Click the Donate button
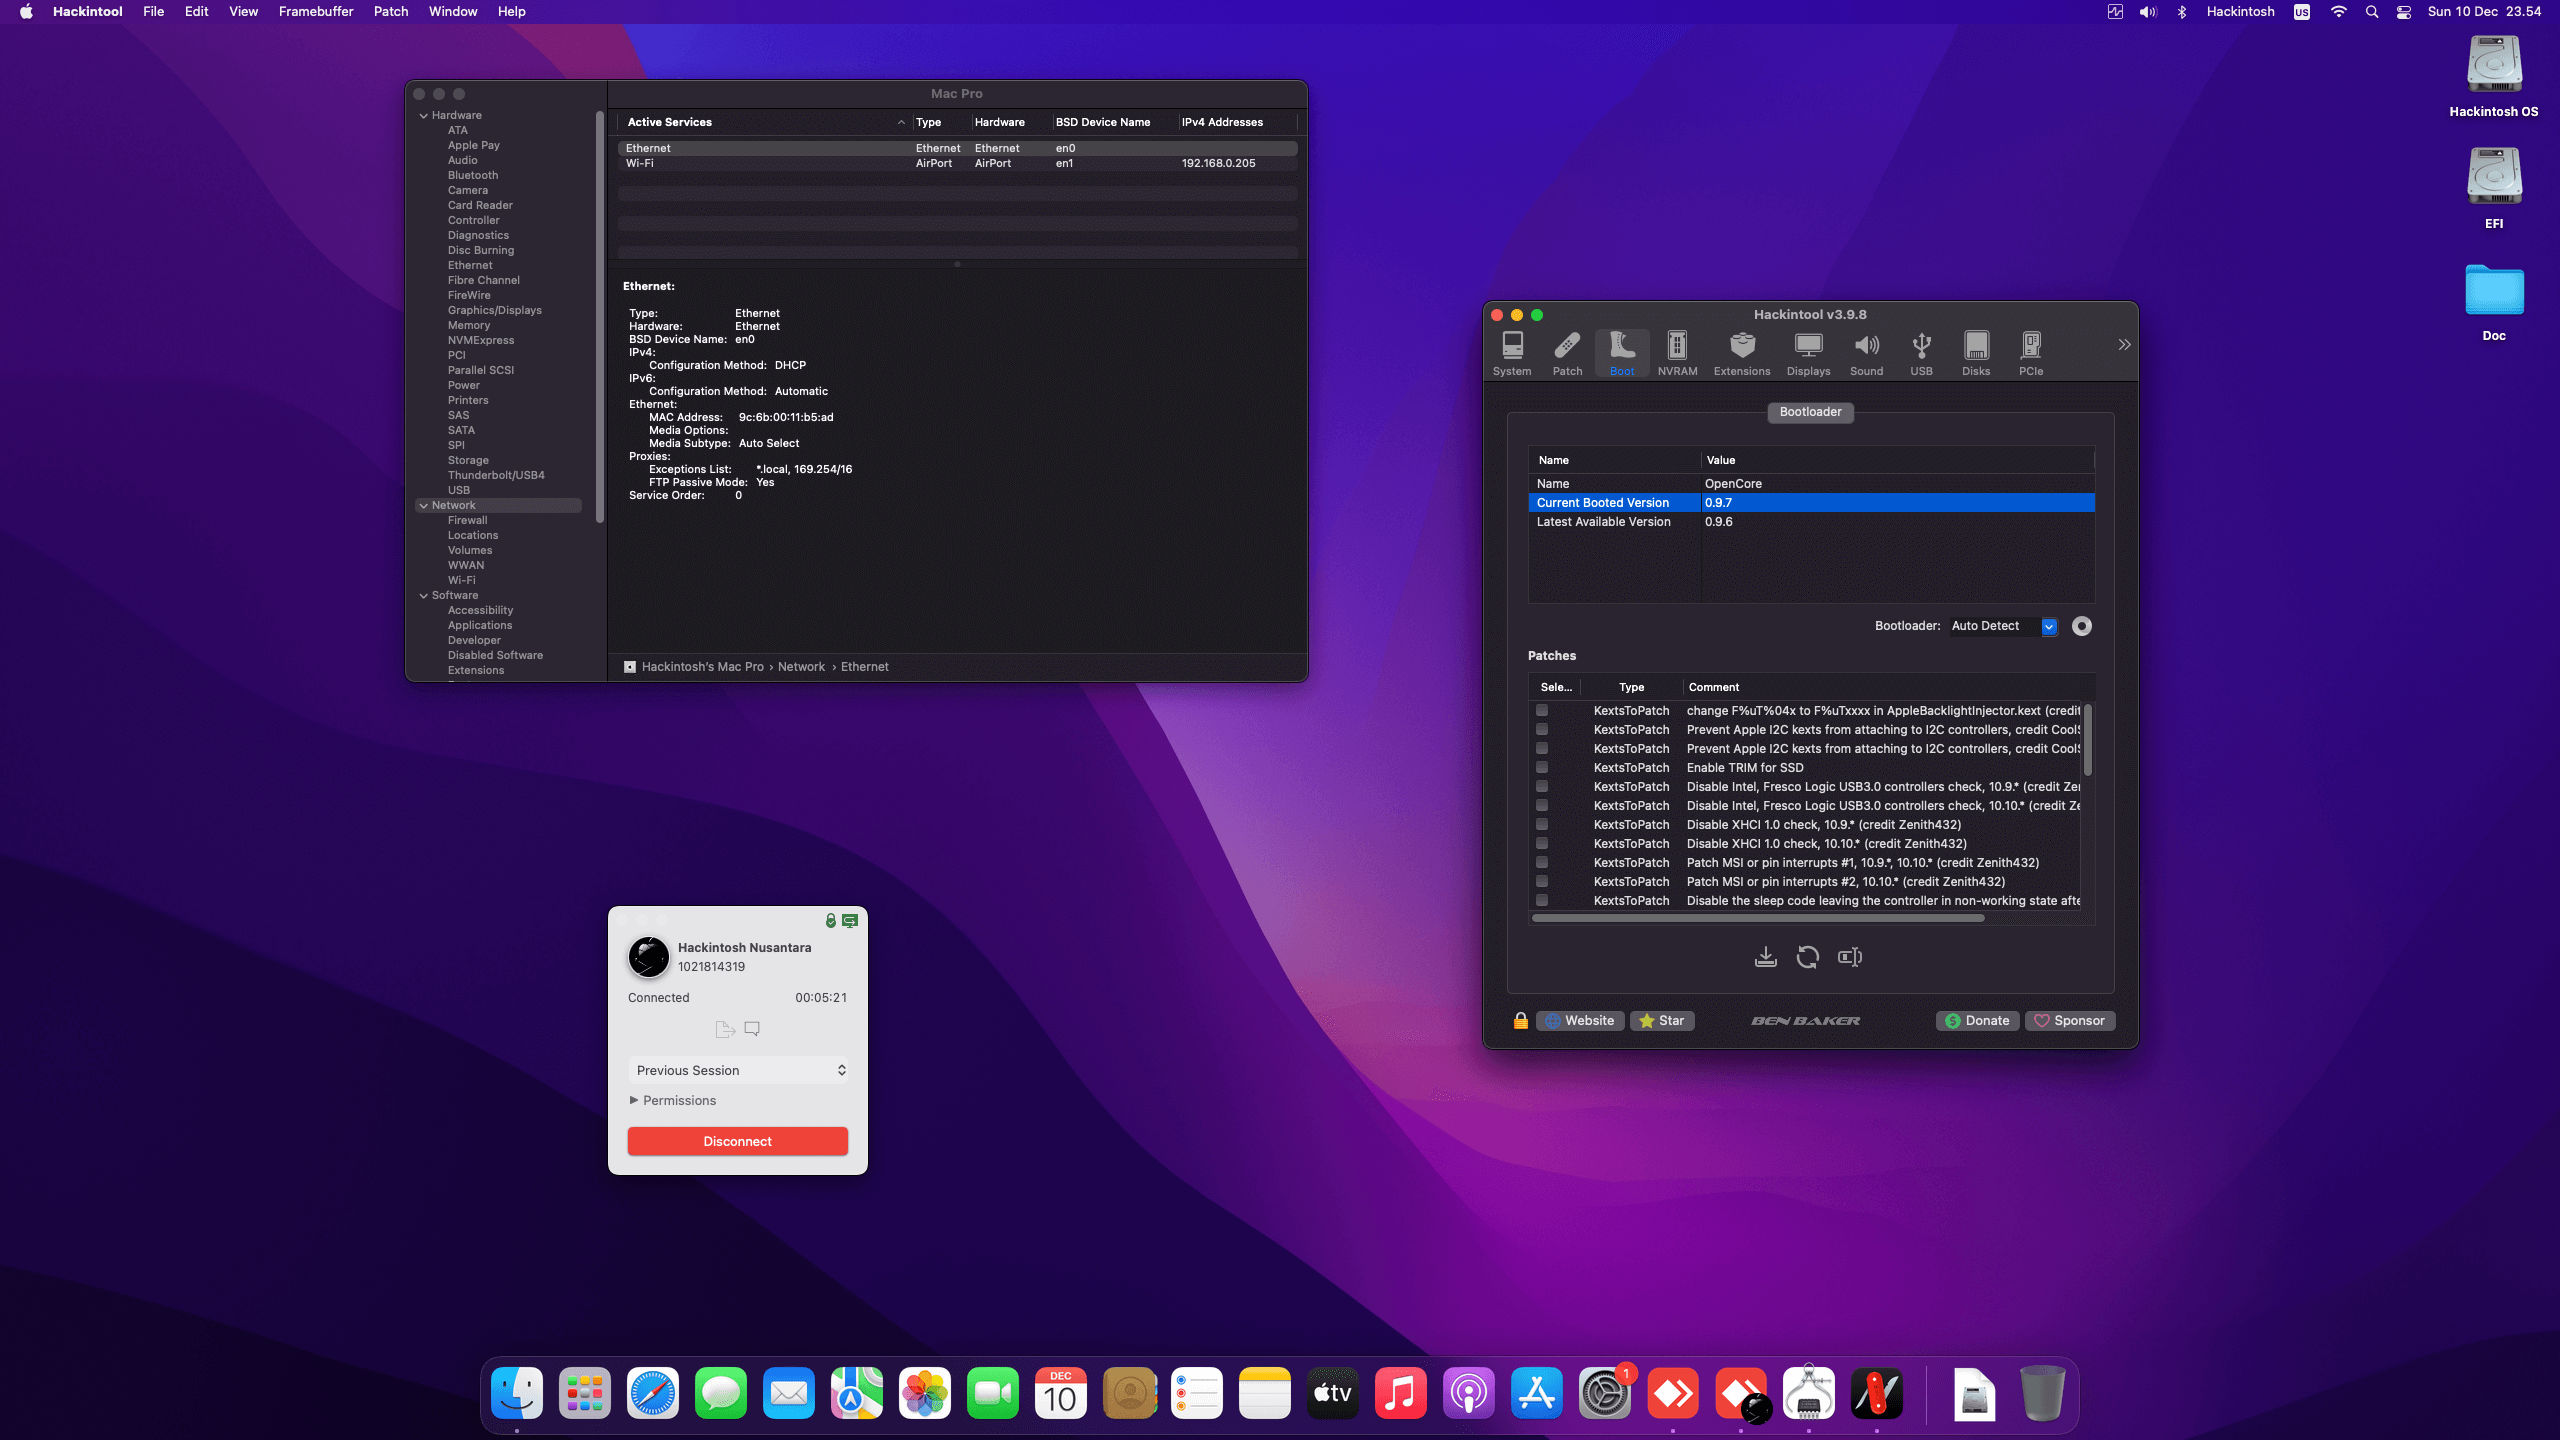Image resolution: width=2560 pixels, height=1440 pixels. click(1976, 1020)
